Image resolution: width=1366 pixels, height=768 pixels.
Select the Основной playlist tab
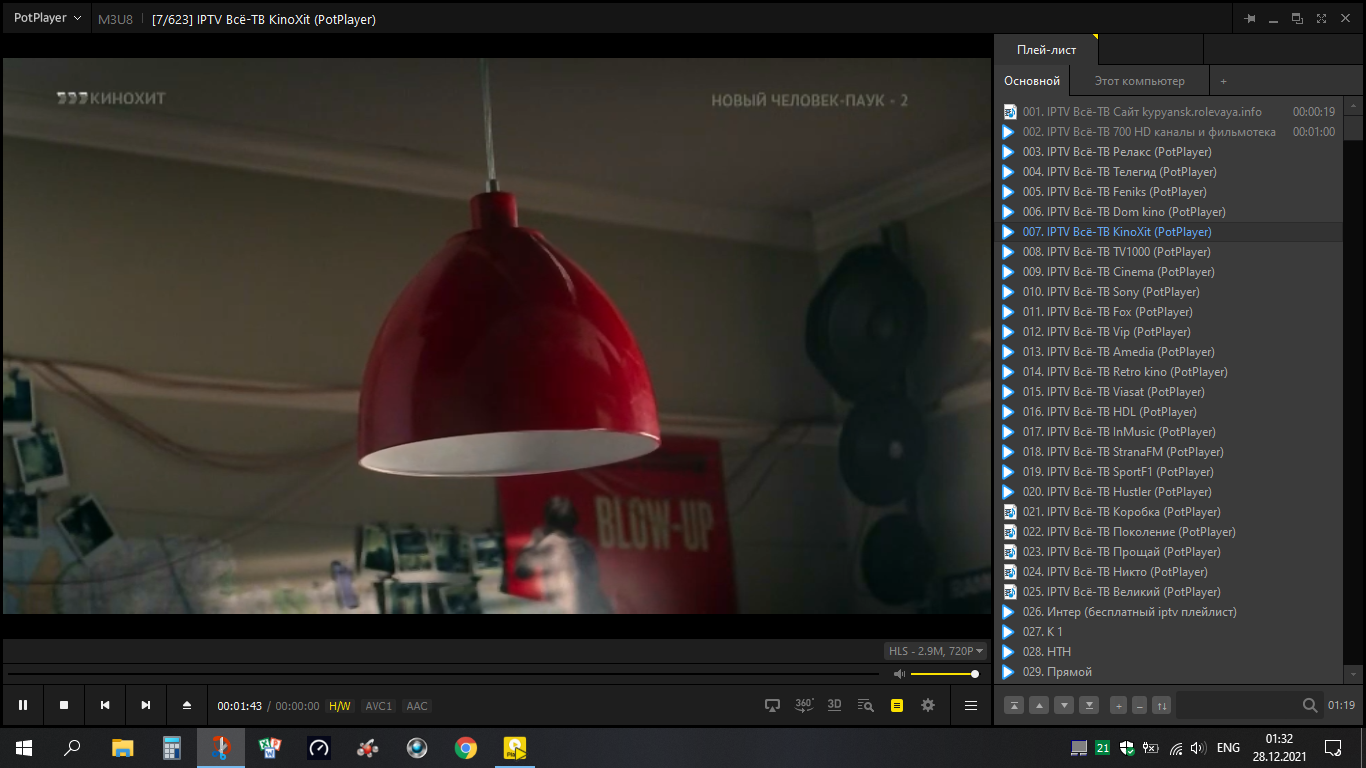pyautogui.click(x=1032, y=81)
